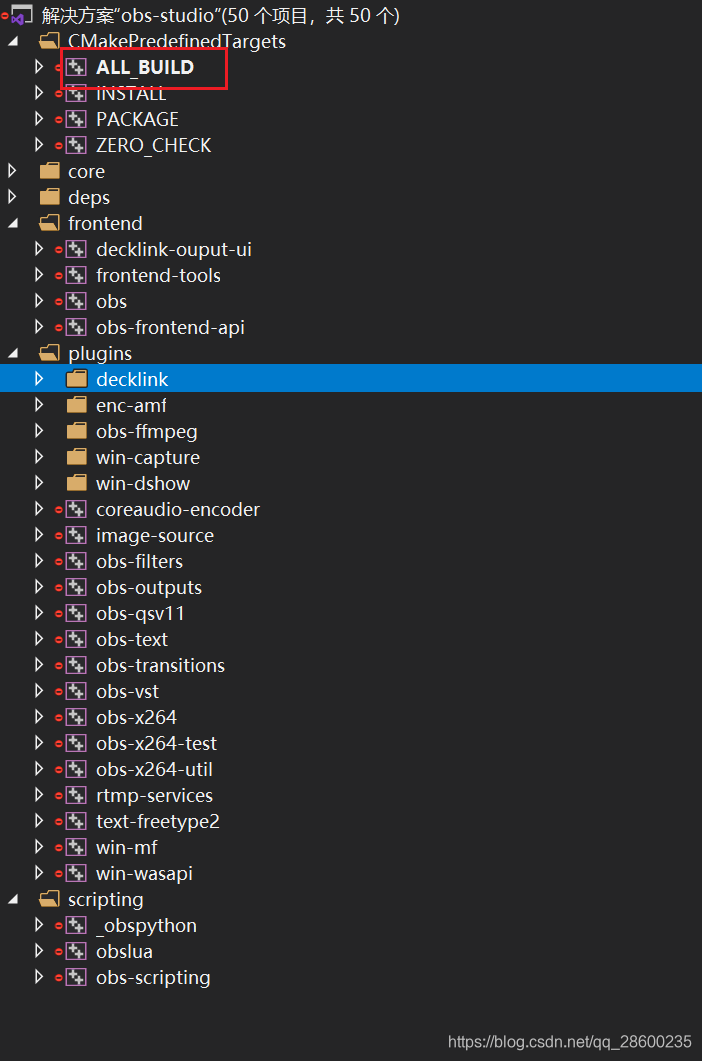Collapse the plugins folder arrow
Viewport: 702px width, 1061px height.
coord(13,353)
